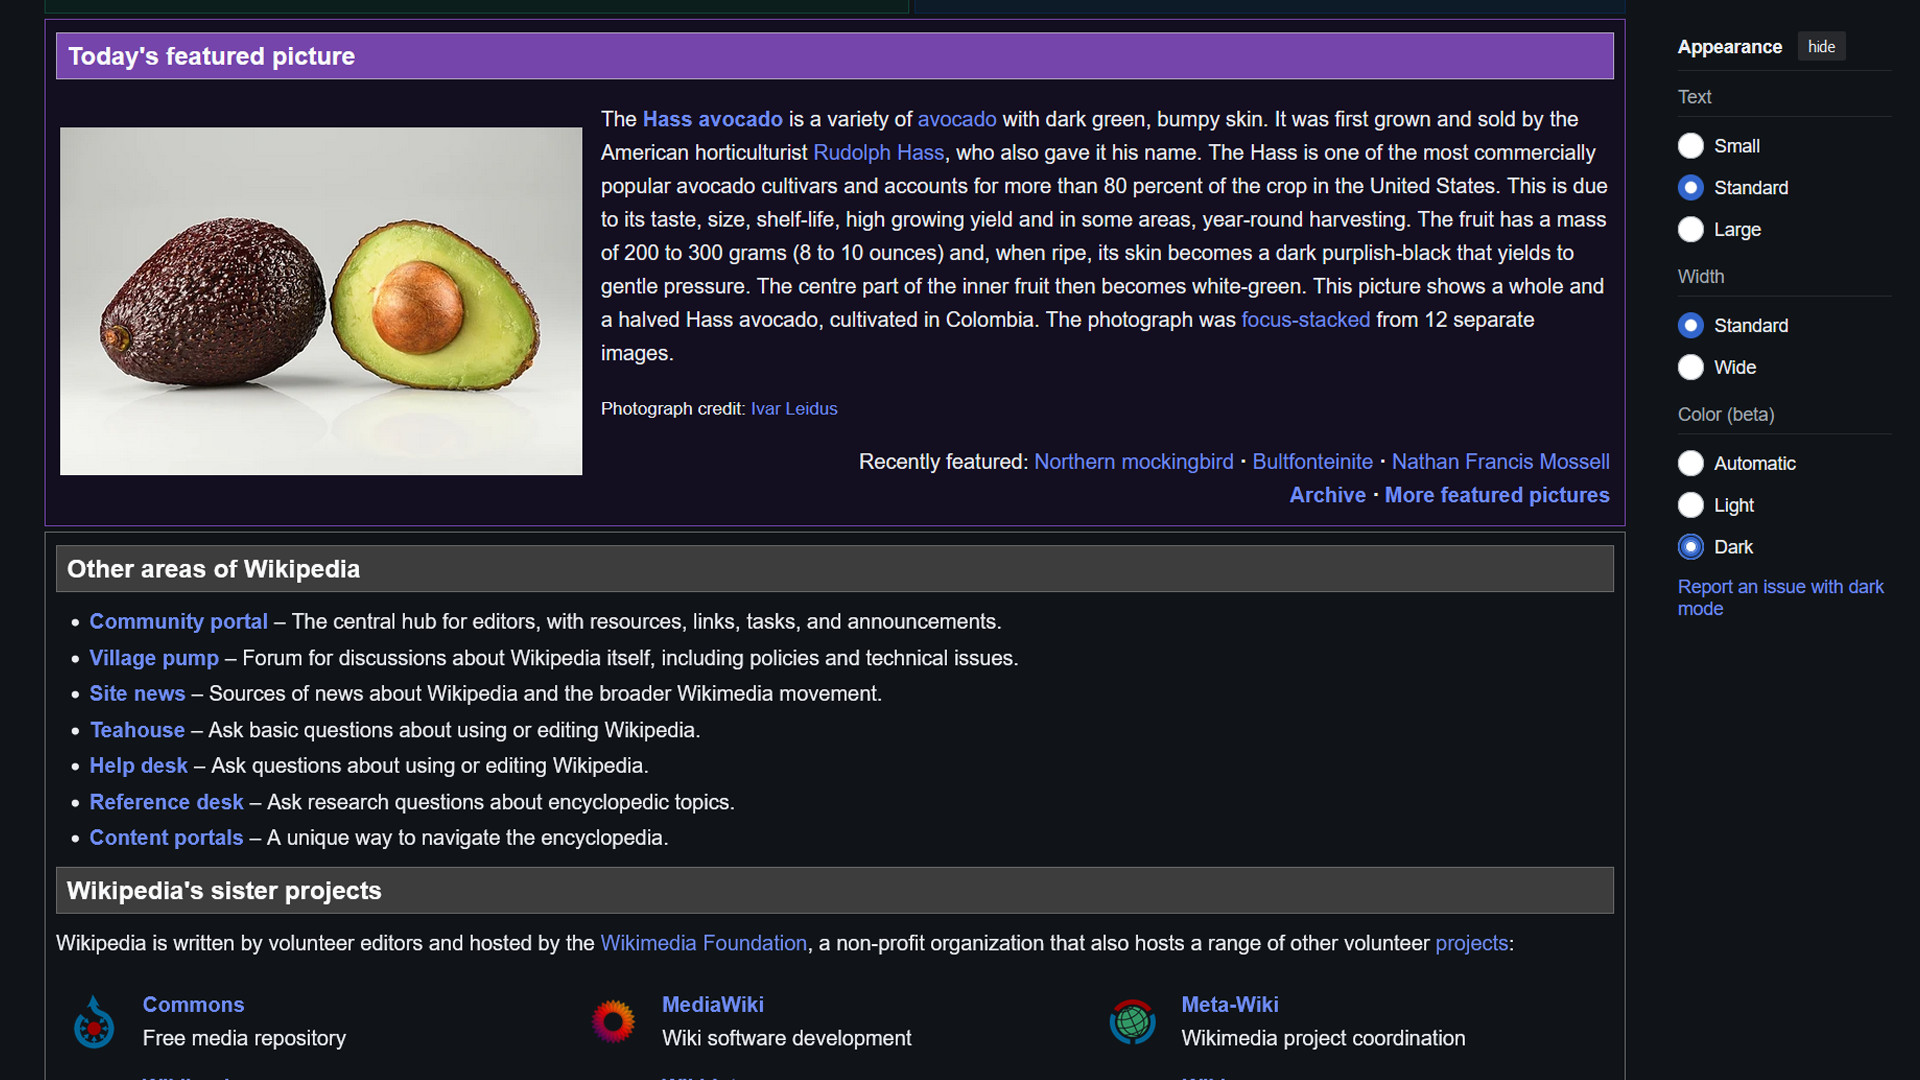Hide the Appearance panel
This screenshot has height=1080, width=1920.
point(1821,47)
